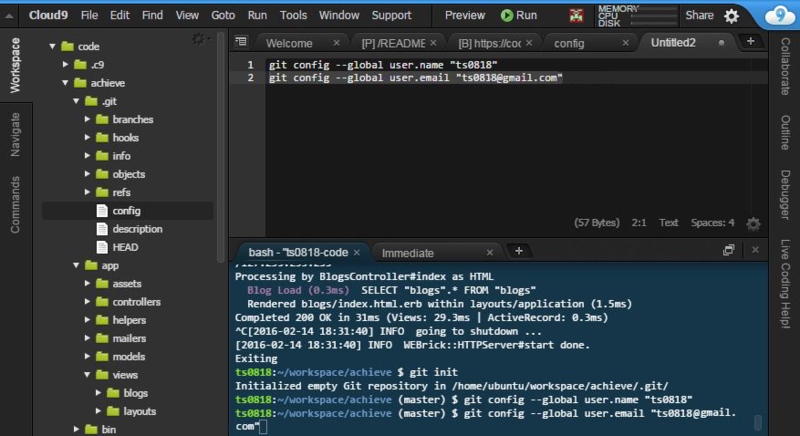This screenshot has width=800, height=436.
Task: Open the Navigate side panel
Action: (x=15, y=134)
